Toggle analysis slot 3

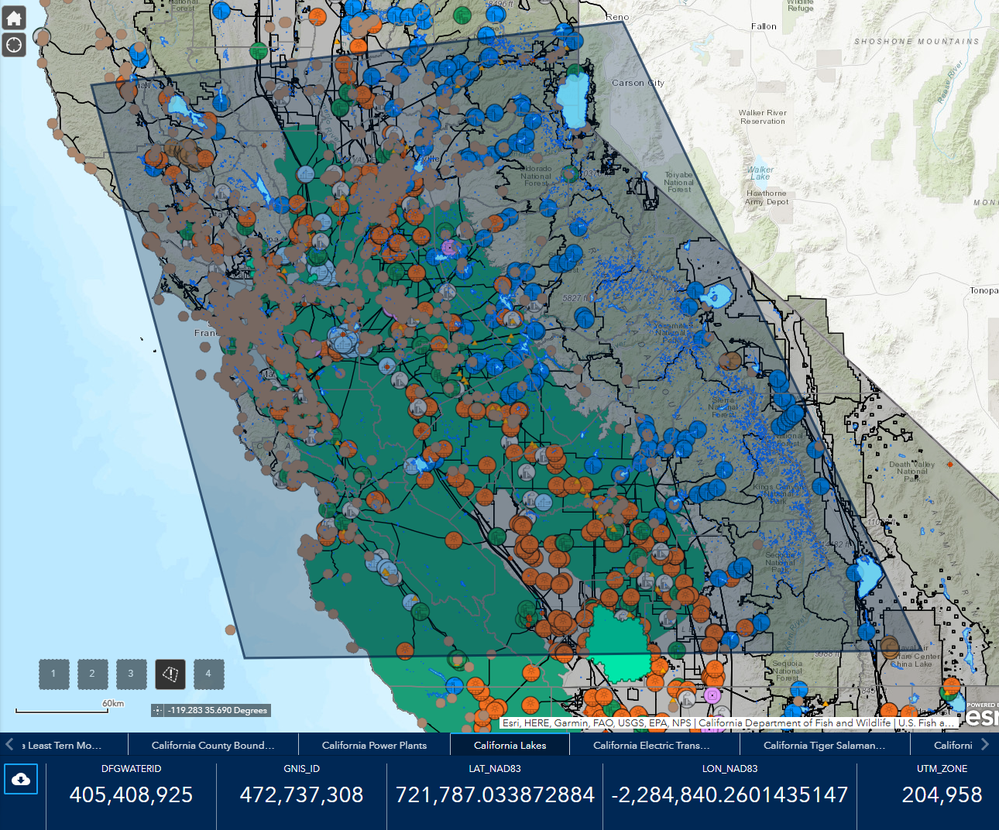coord(131,674)
